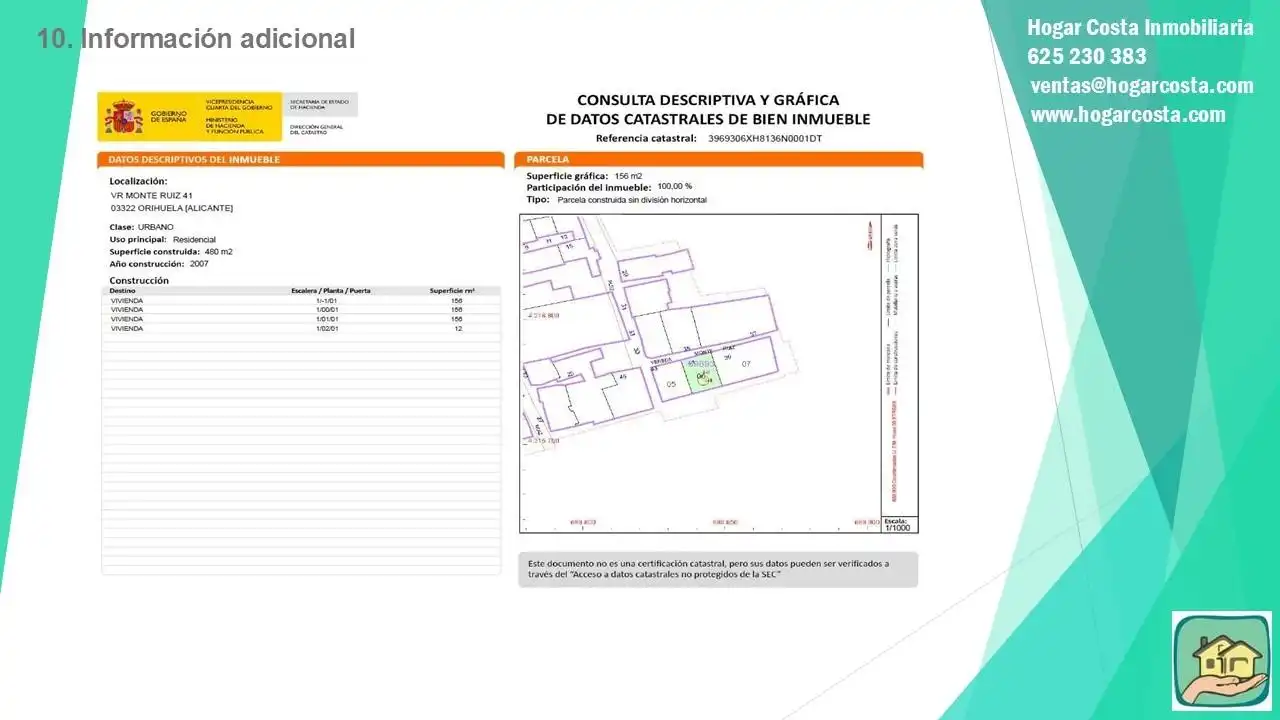This screenshot has width=1280, height=720.
Task: Click Tipo: Parcela construida sin división horizontal
Action: (617, 200)
